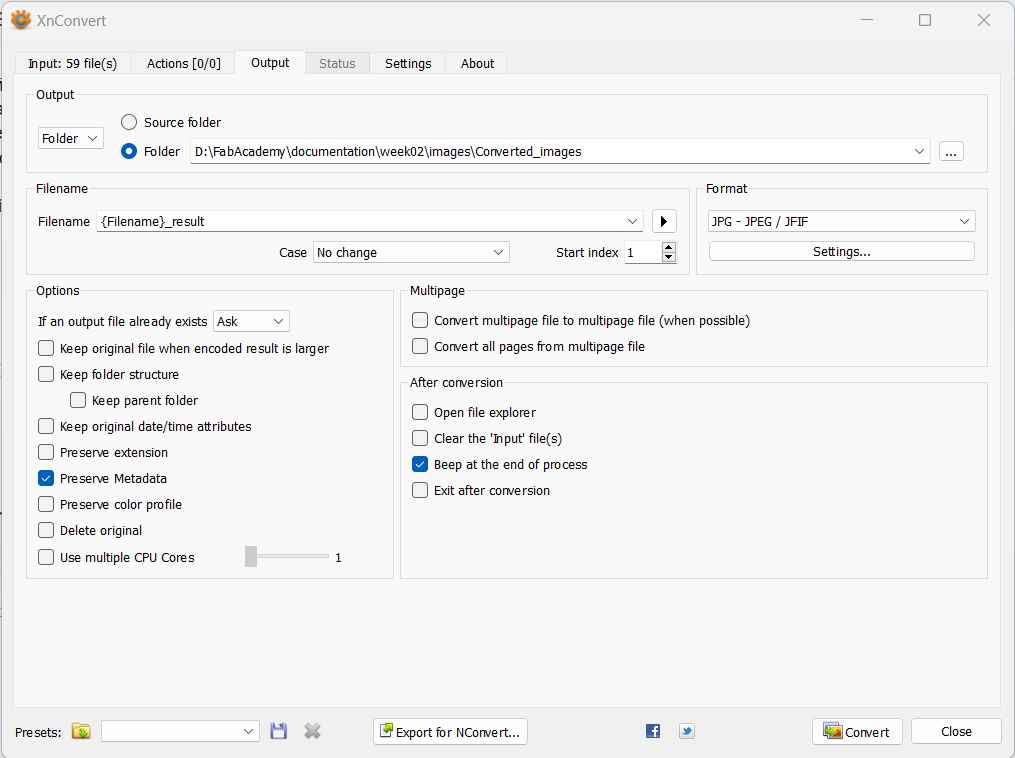Open the output type Folder dropdown

pyautogui.click(x=71, y=139)
